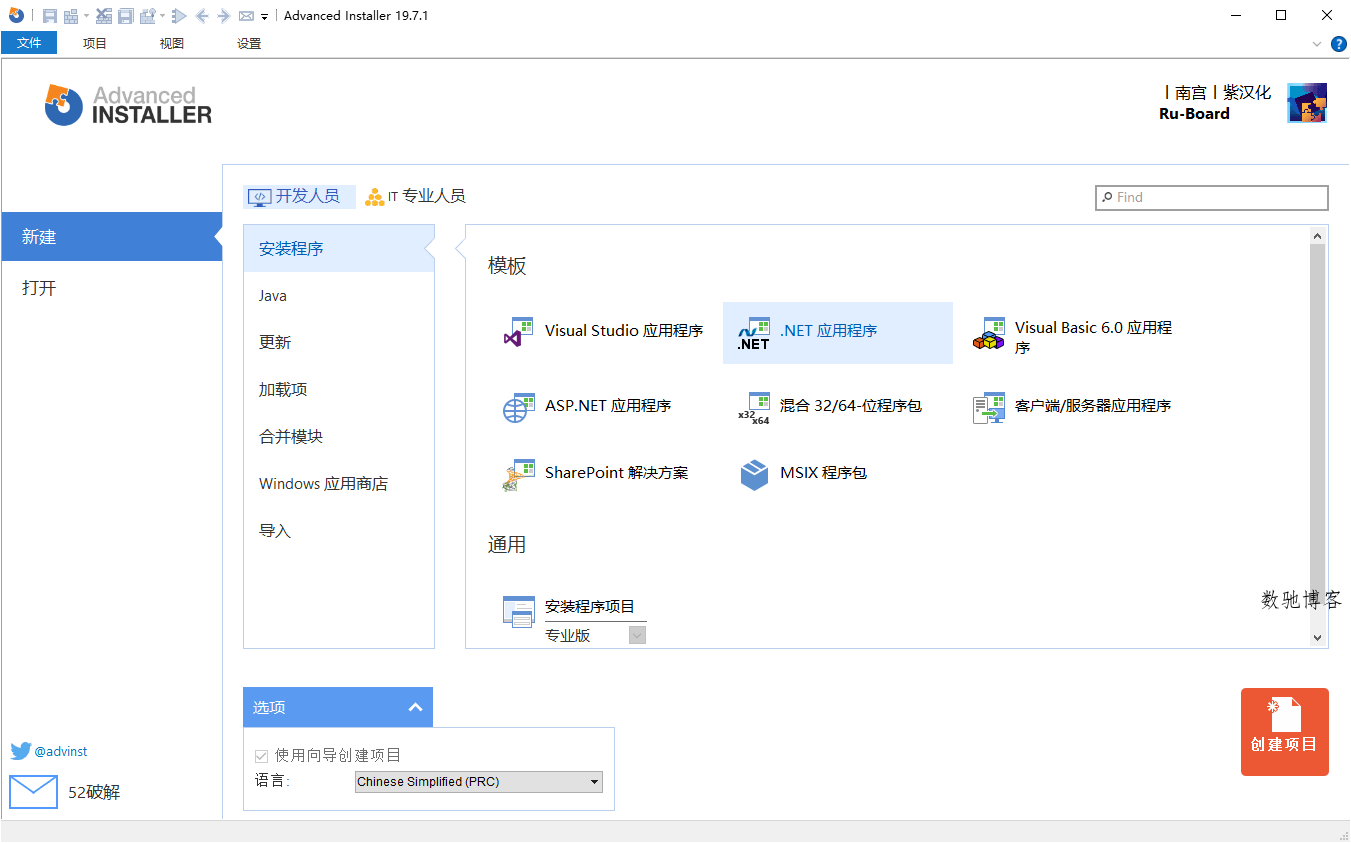Click the envelope icon beside 52破解
The image size is (1351, 843).
click(33, 792)
